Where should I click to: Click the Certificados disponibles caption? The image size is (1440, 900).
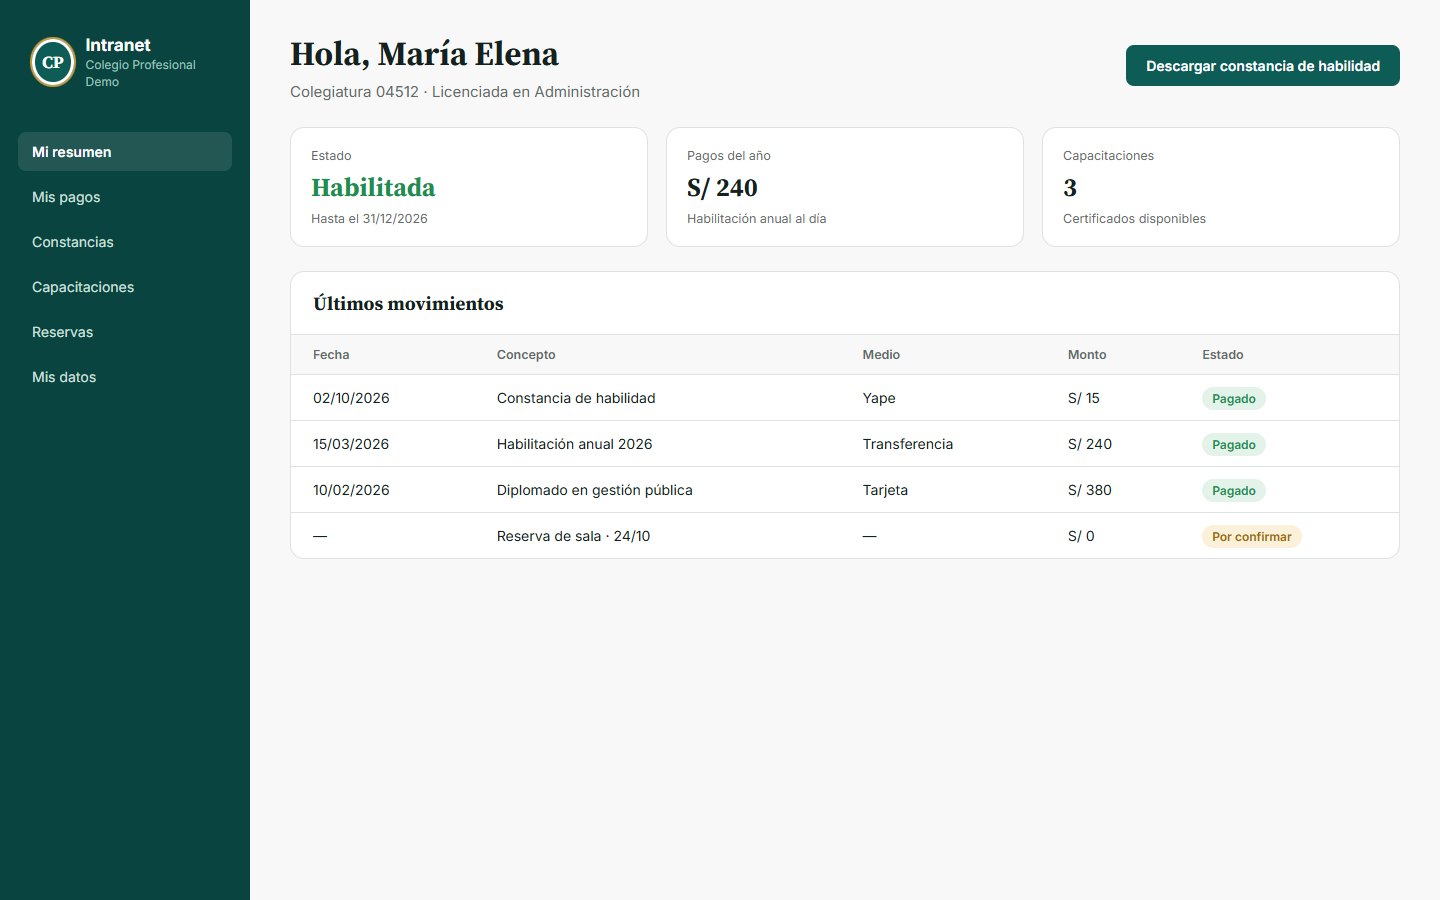click(1134, 219)
